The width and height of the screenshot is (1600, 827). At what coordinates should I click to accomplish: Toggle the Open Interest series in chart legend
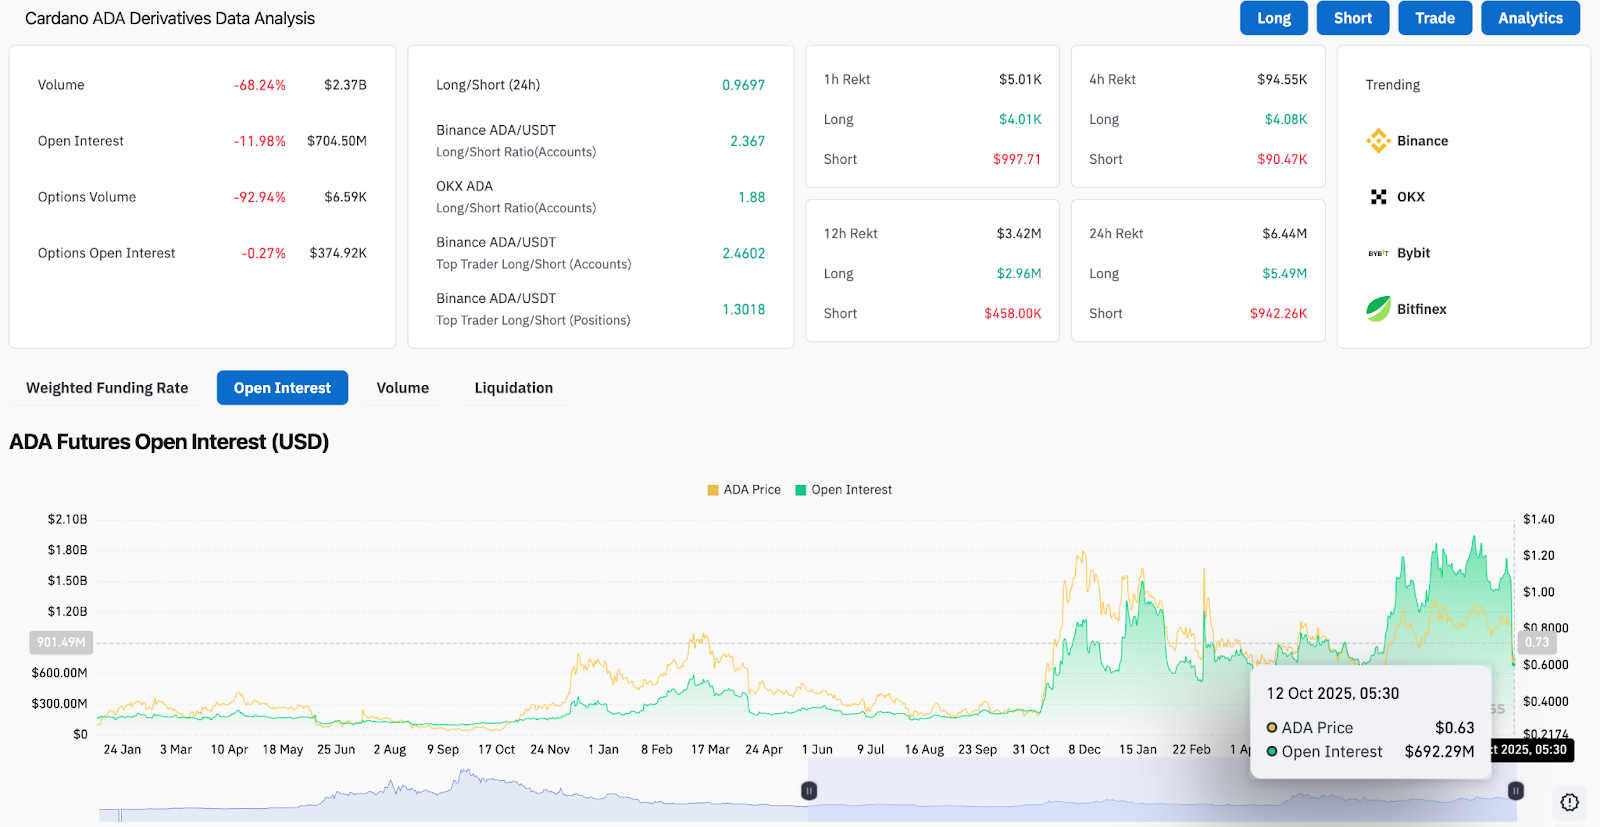tap(843, 490)
